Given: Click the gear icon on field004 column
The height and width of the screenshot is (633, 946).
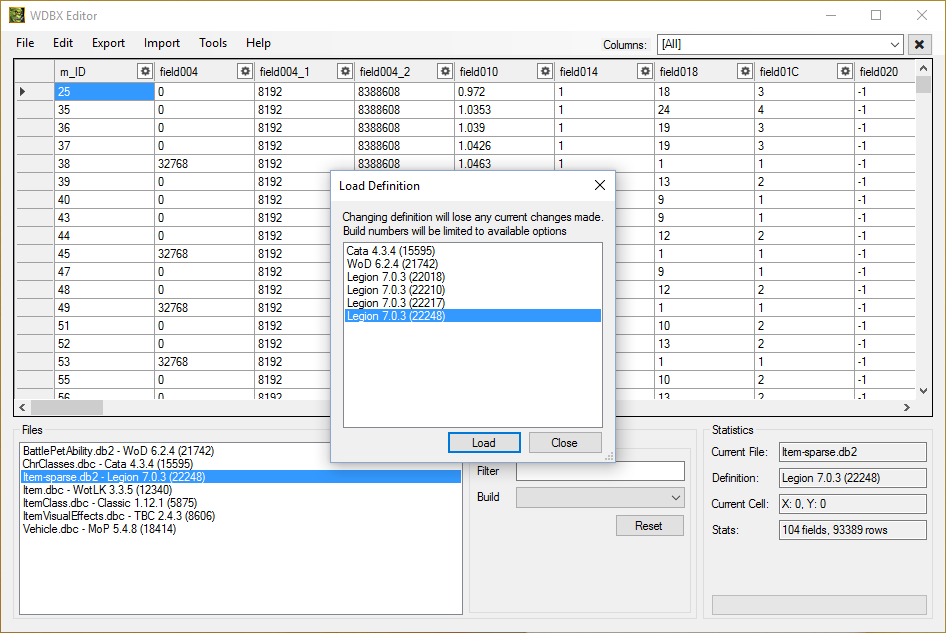Looking at the screenshot, I should pos(244,71).
